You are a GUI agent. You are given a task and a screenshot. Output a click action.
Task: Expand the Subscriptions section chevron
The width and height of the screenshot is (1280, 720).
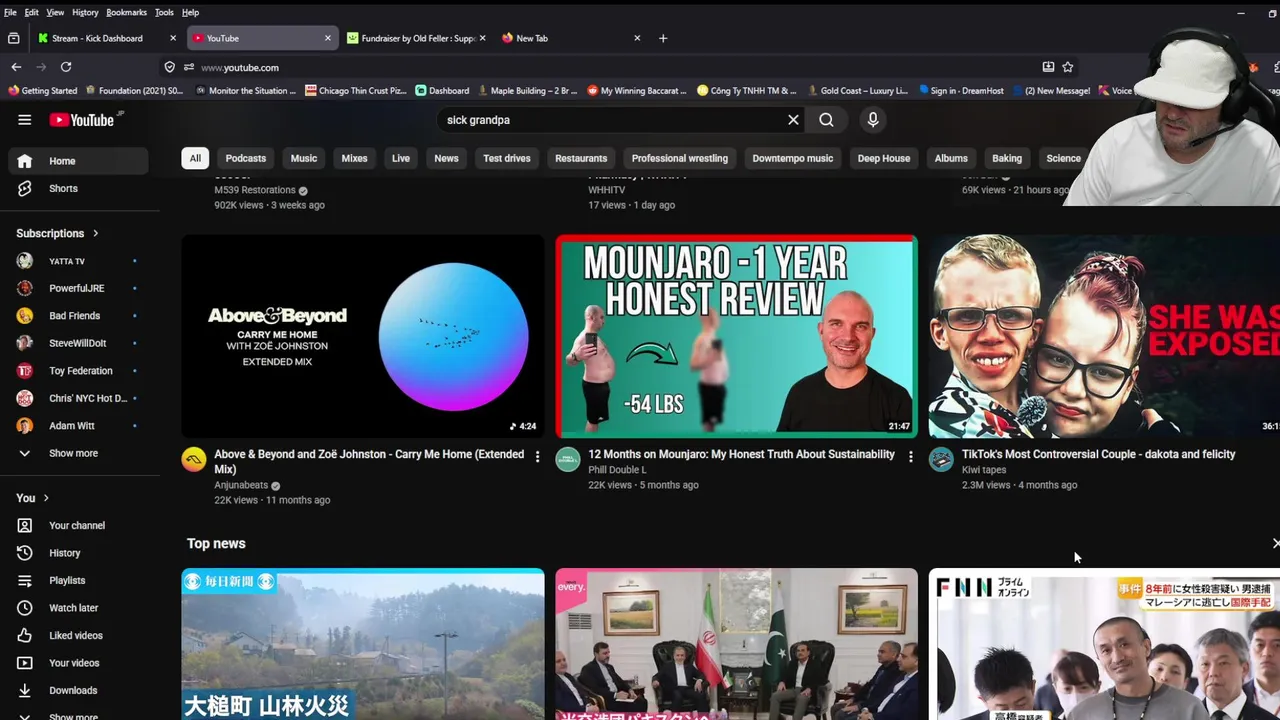coord(96,233)
